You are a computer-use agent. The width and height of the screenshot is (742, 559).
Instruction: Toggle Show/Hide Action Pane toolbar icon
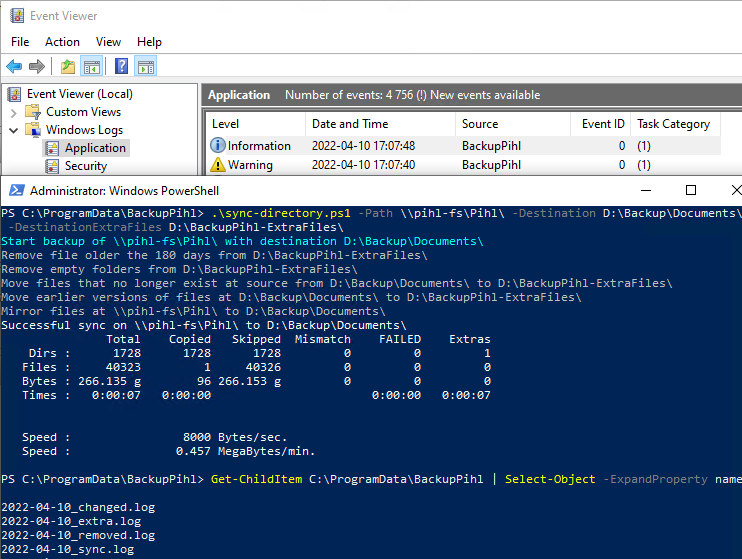(x=146, y=66)
